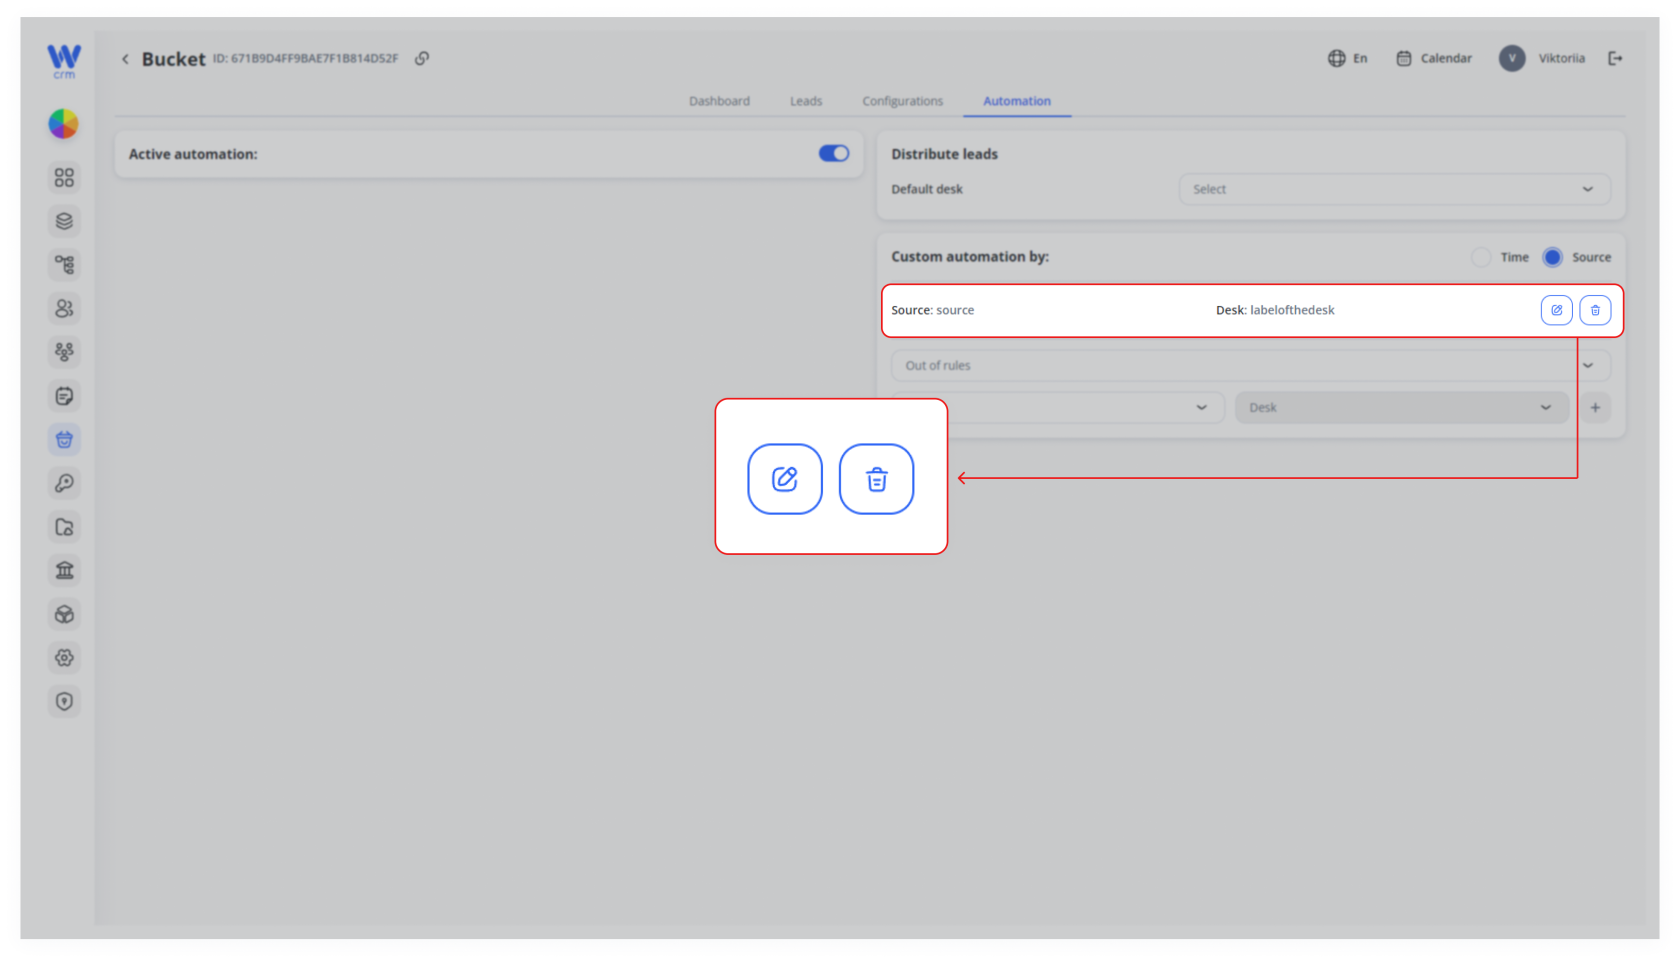1680x963 pixels.
Task: Switch to the Configurations tab
Action: pyautogui.click(x=902, y=101)
